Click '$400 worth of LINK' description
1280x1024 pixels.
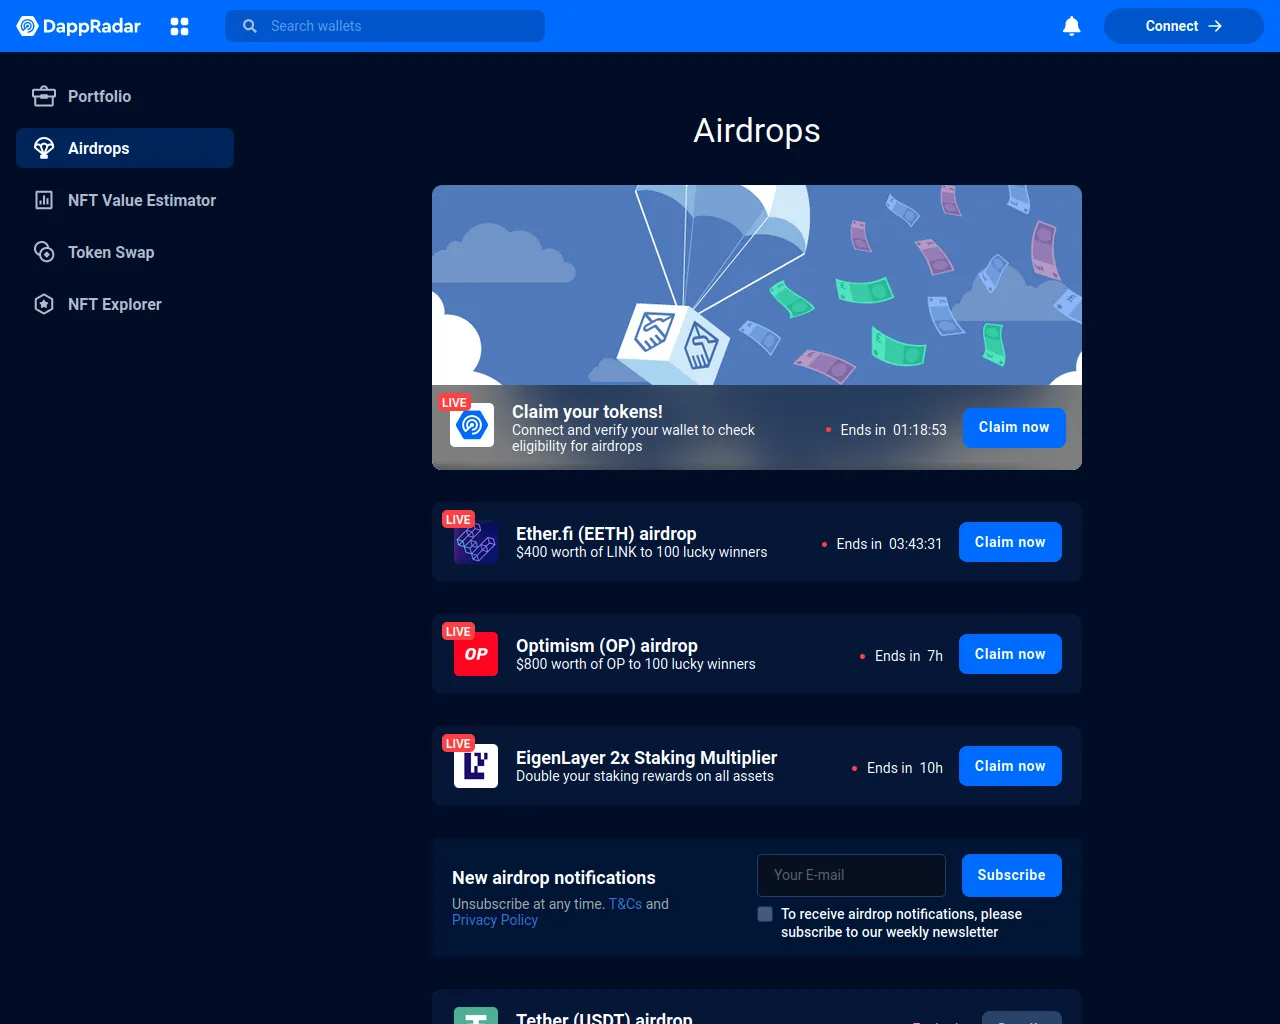642,552
